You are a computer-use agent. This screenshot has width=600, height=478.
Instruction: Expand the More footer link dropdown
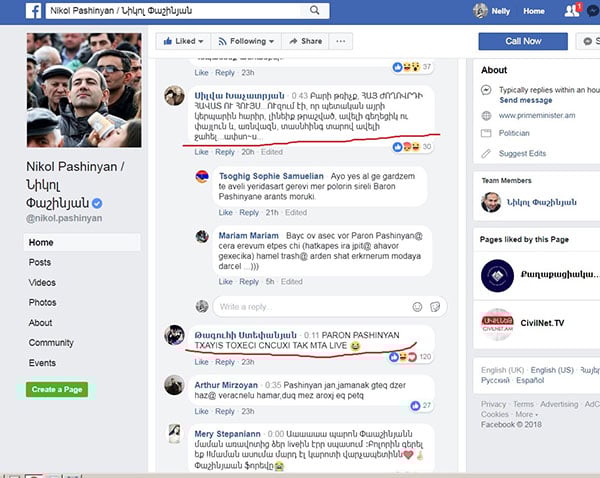tap(527, 414)
